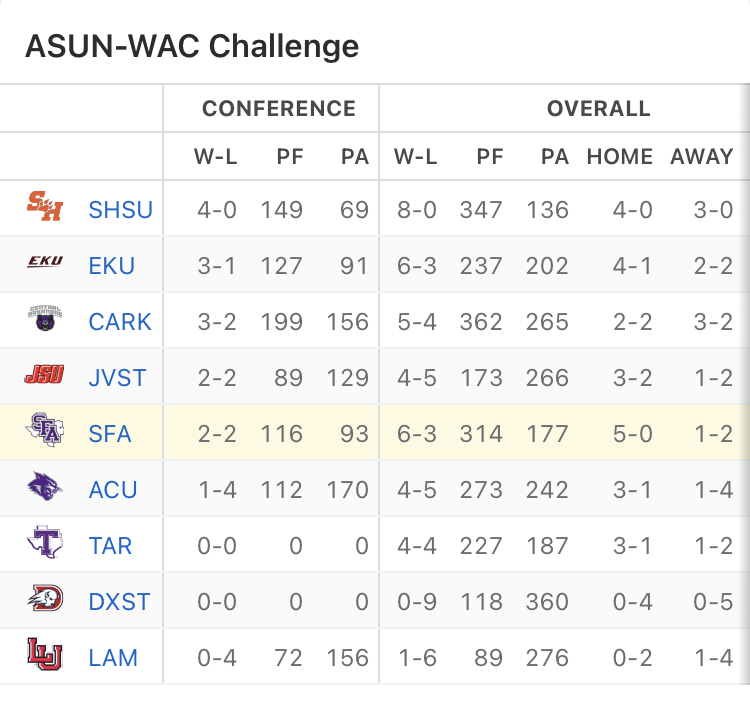750x714 pixels.
Task: Click the Central Arkansas bear logo
Action: (x=44, y=320)
